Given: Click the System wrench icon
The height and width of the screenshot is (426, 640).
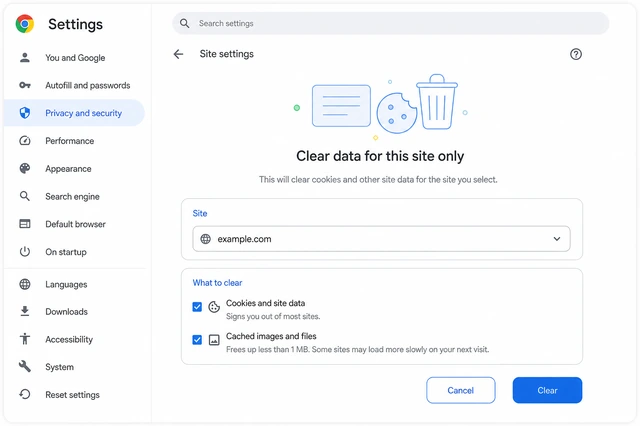Looking at the screenshot, I should [x=25, y=366].
